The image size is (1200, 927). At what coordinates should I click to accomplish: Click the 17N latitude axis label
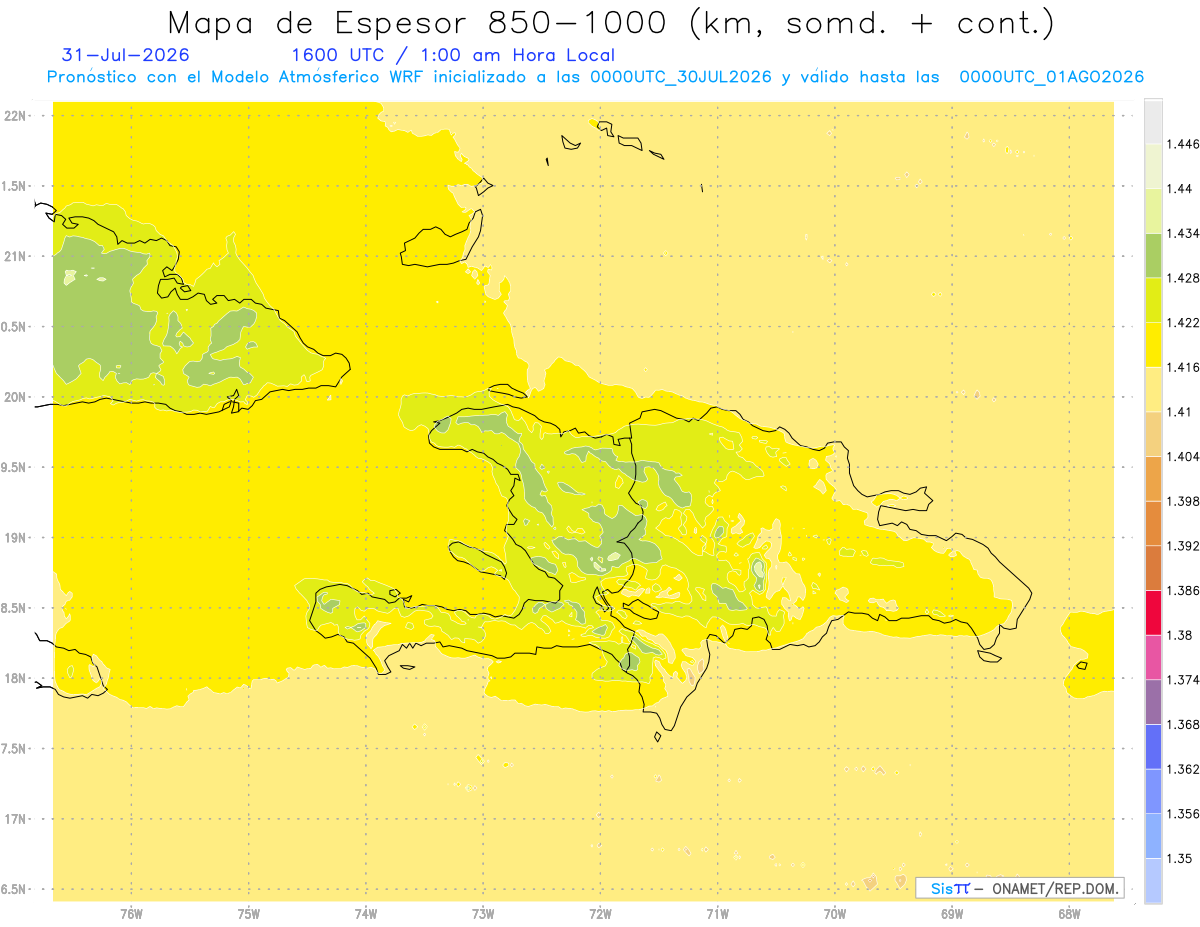coord(15,819)
